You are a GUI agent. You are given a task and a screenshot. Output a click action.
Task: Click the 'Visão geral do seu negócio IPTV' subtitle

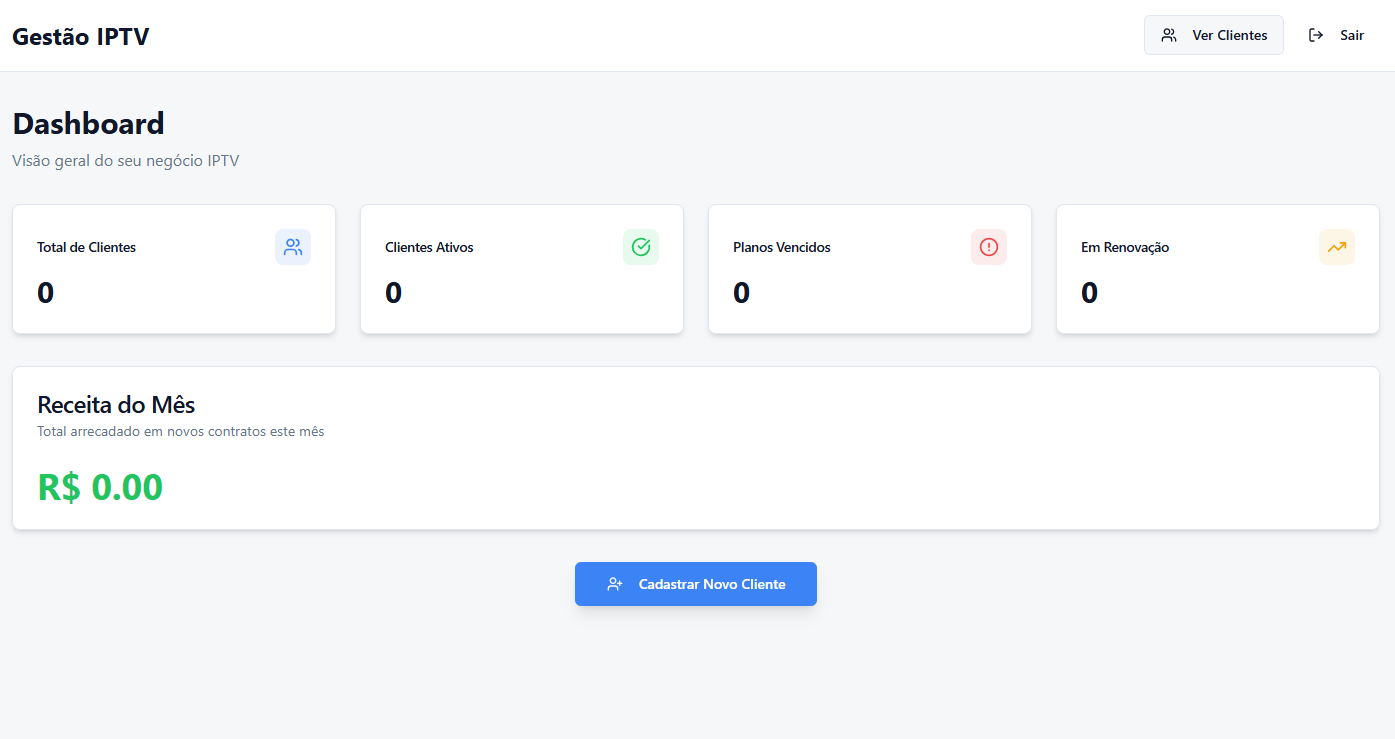[x=126, y=160]
